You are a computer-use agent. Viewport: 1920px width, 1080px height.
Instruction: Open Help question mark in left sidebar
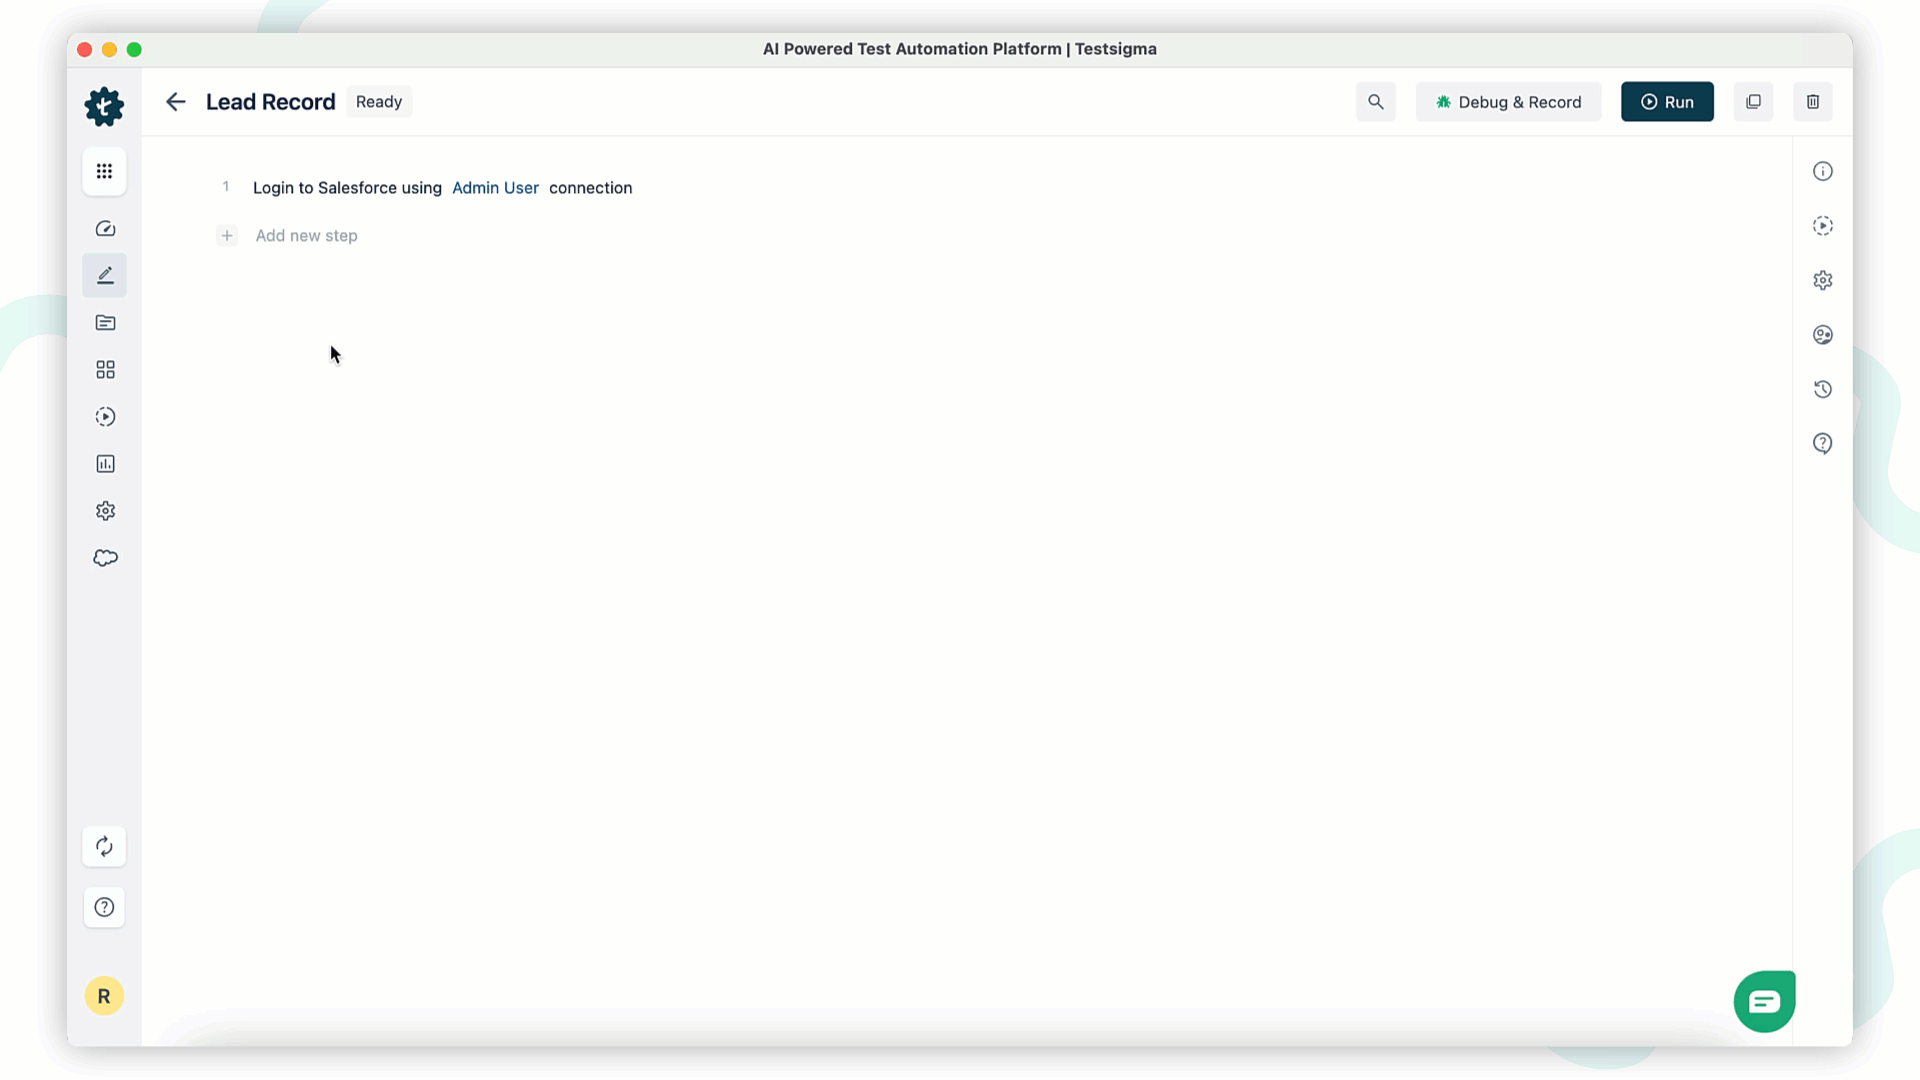104,907
